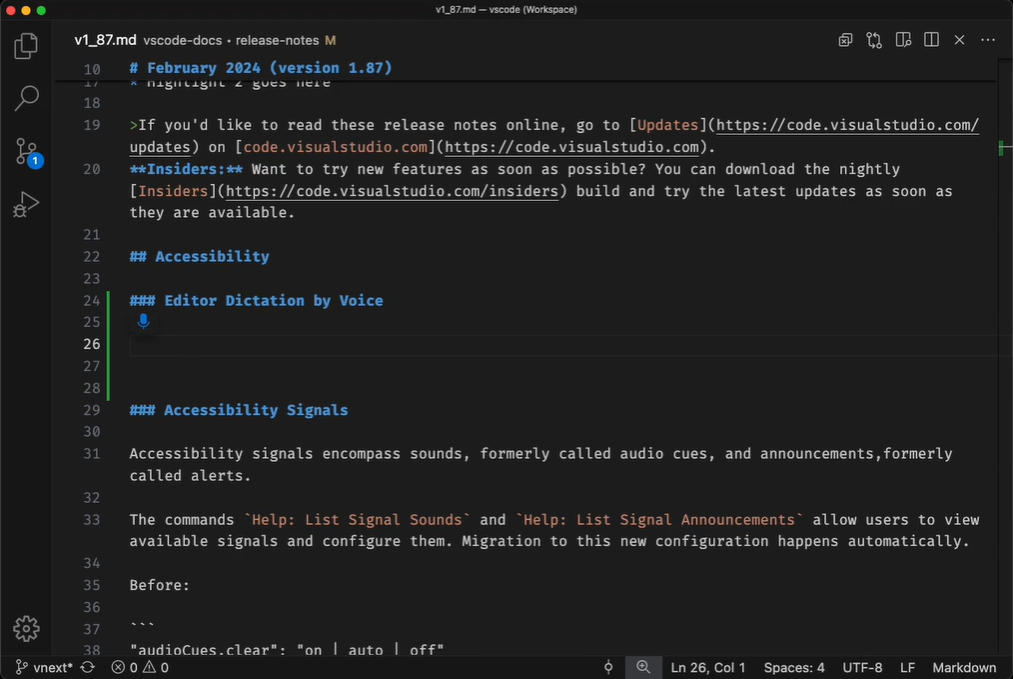Click the green modified gutter marker

[x=108, y=344]
